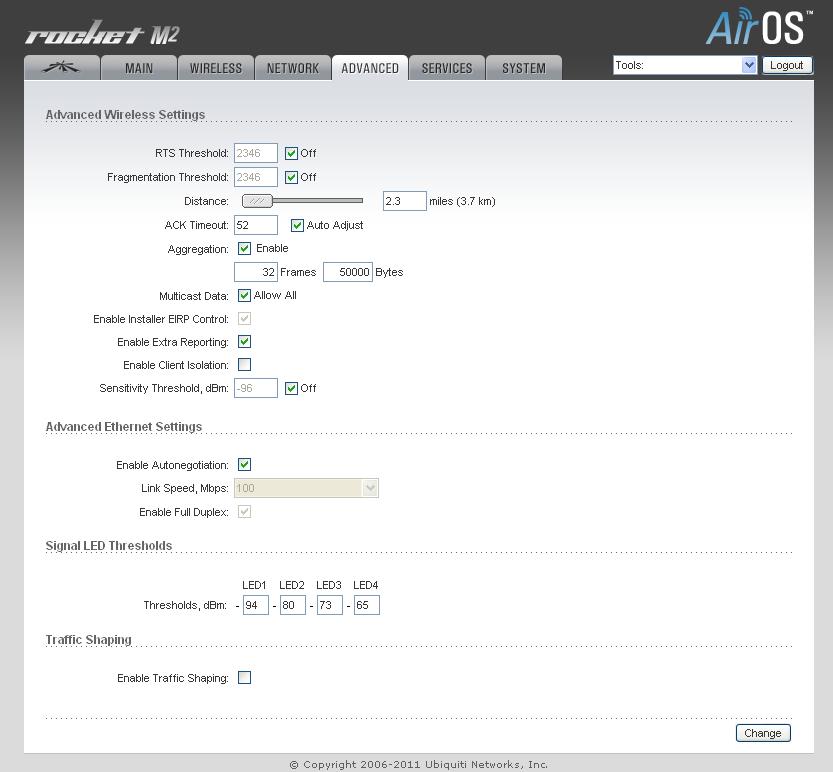
Task: Select the ADVANCED tab
Action: point(370,68)
